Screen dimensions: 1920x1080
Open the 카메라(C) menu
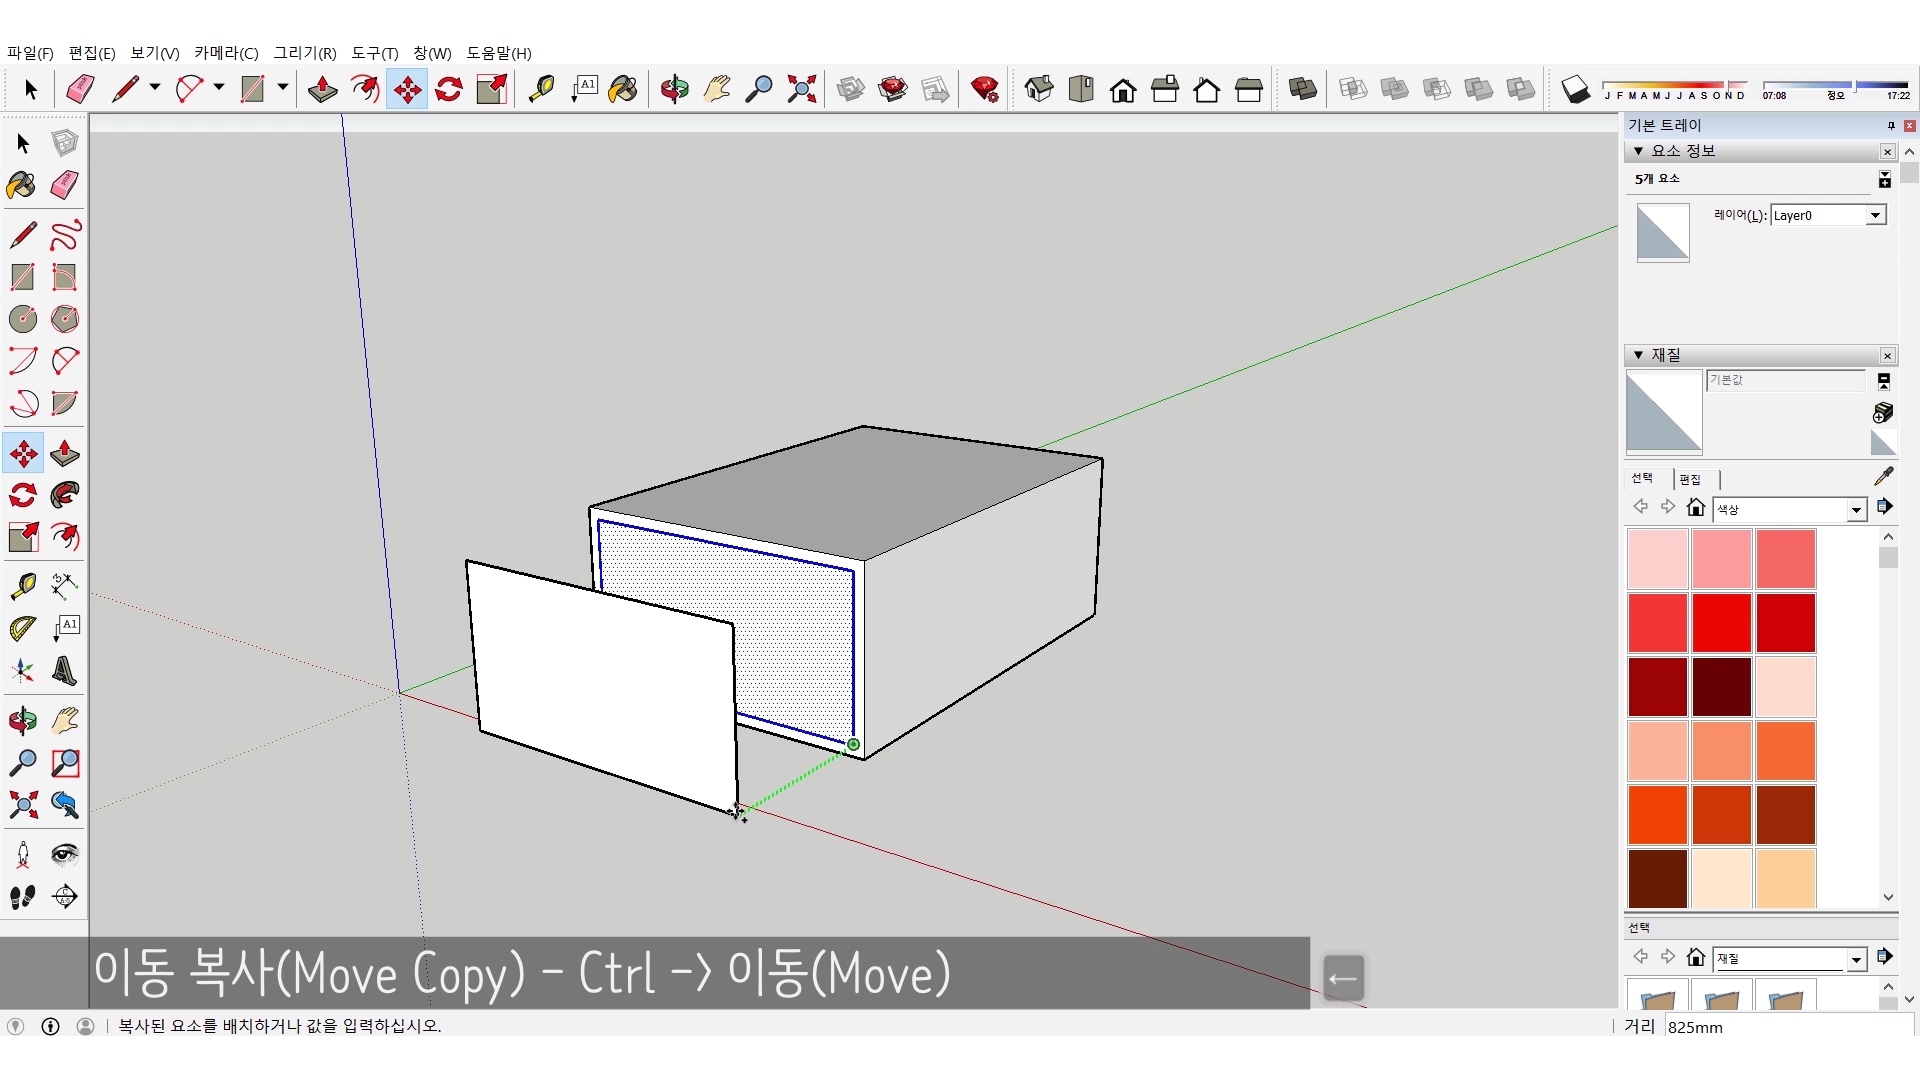click(226, 53)
